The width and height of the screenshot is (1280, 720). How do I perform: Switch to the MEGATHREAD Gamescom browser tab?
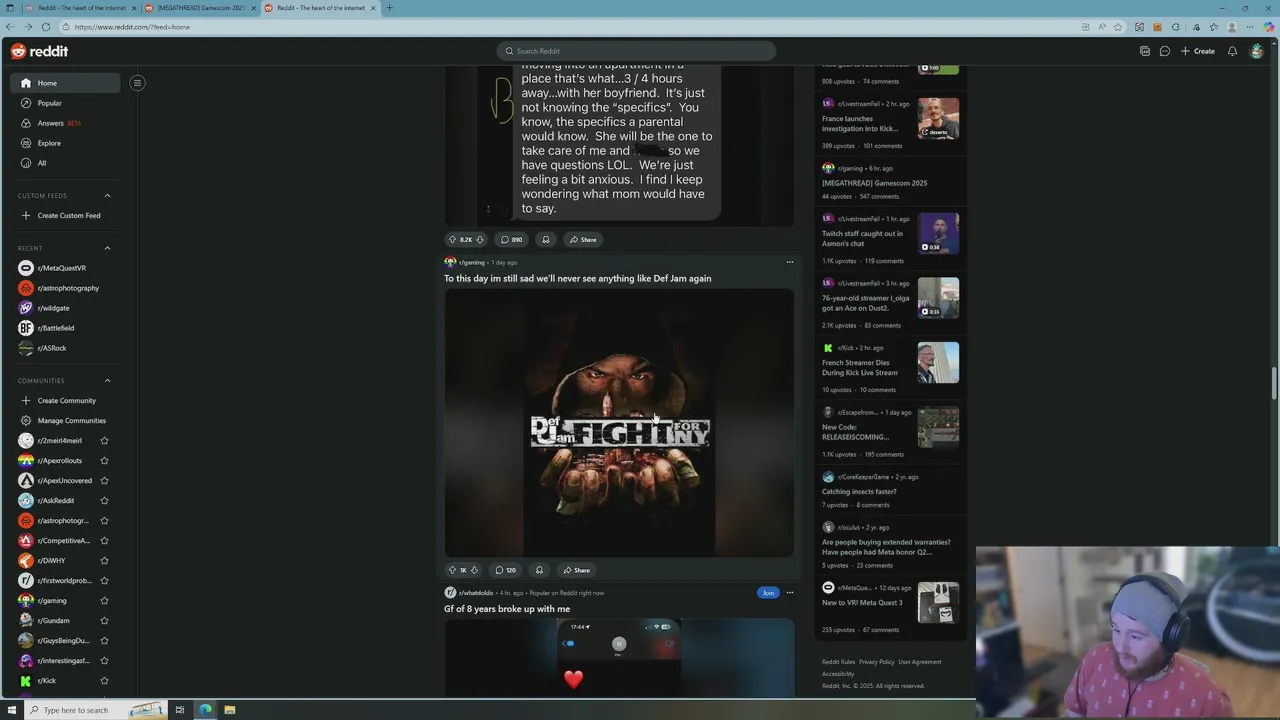pos(200,8)
